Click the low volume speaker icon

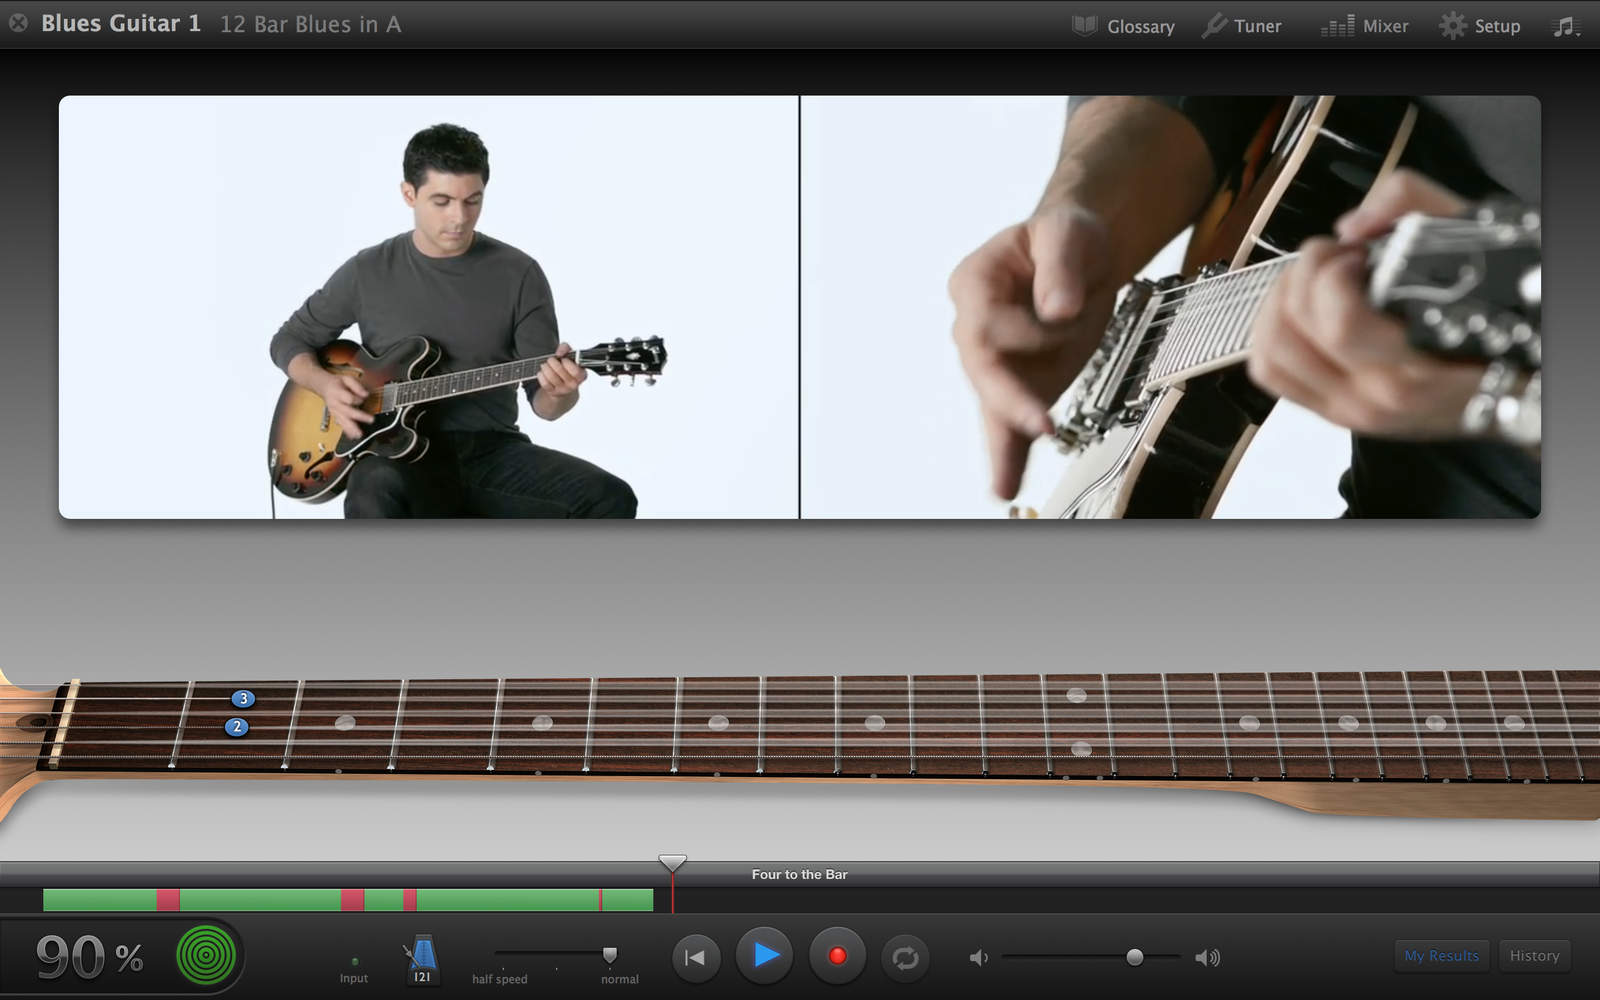[x=978, y=958]
